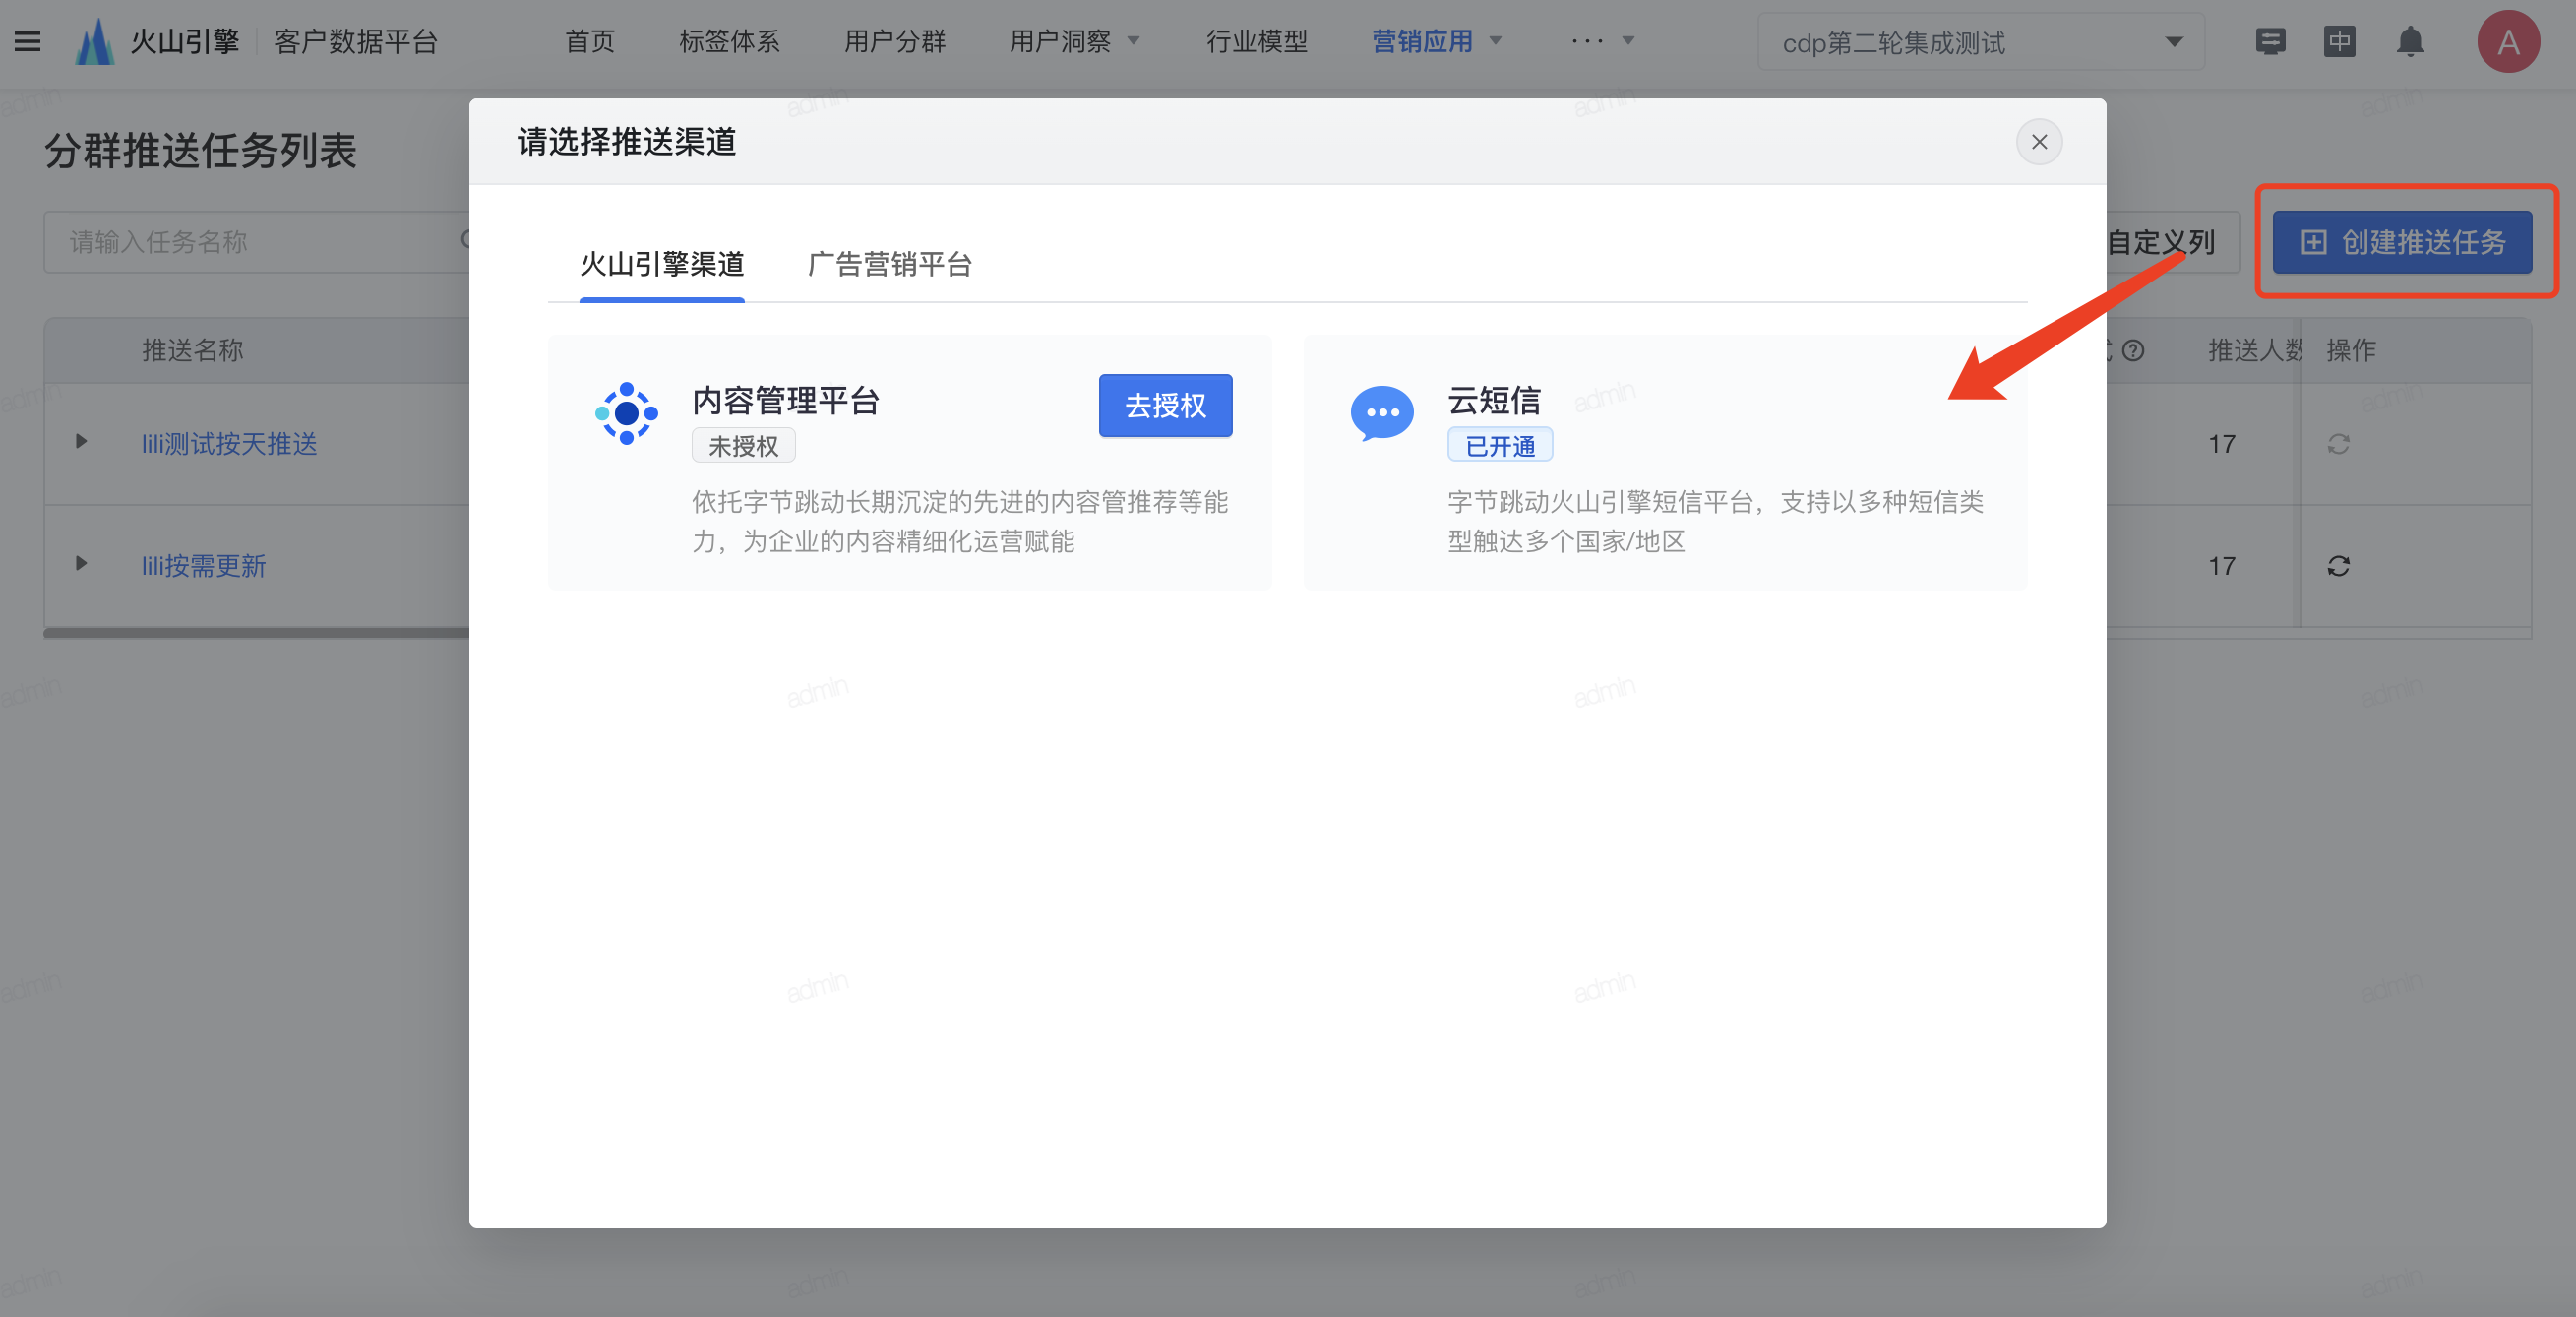Expand the lili按需更新 row
The height and width of the screenshot is (1317, 2576).
click(81, 563)
